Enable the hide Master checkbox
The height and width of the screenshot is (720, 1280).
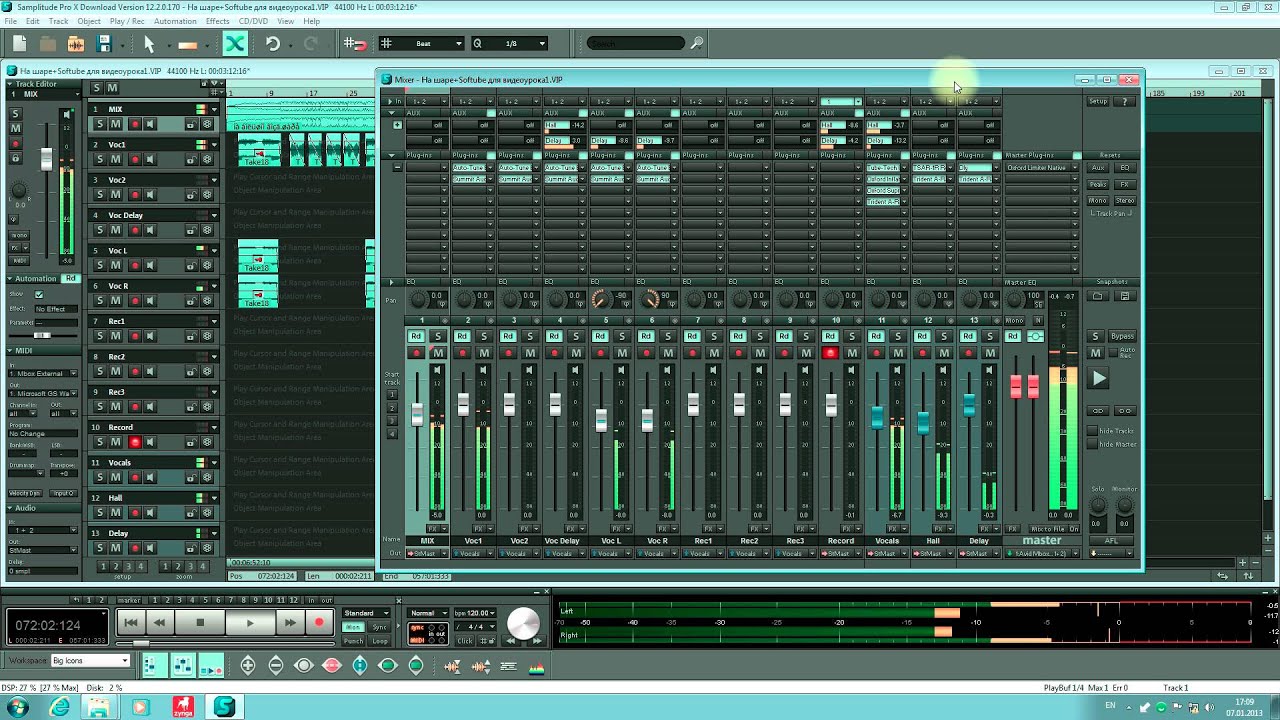[1093, 444]
